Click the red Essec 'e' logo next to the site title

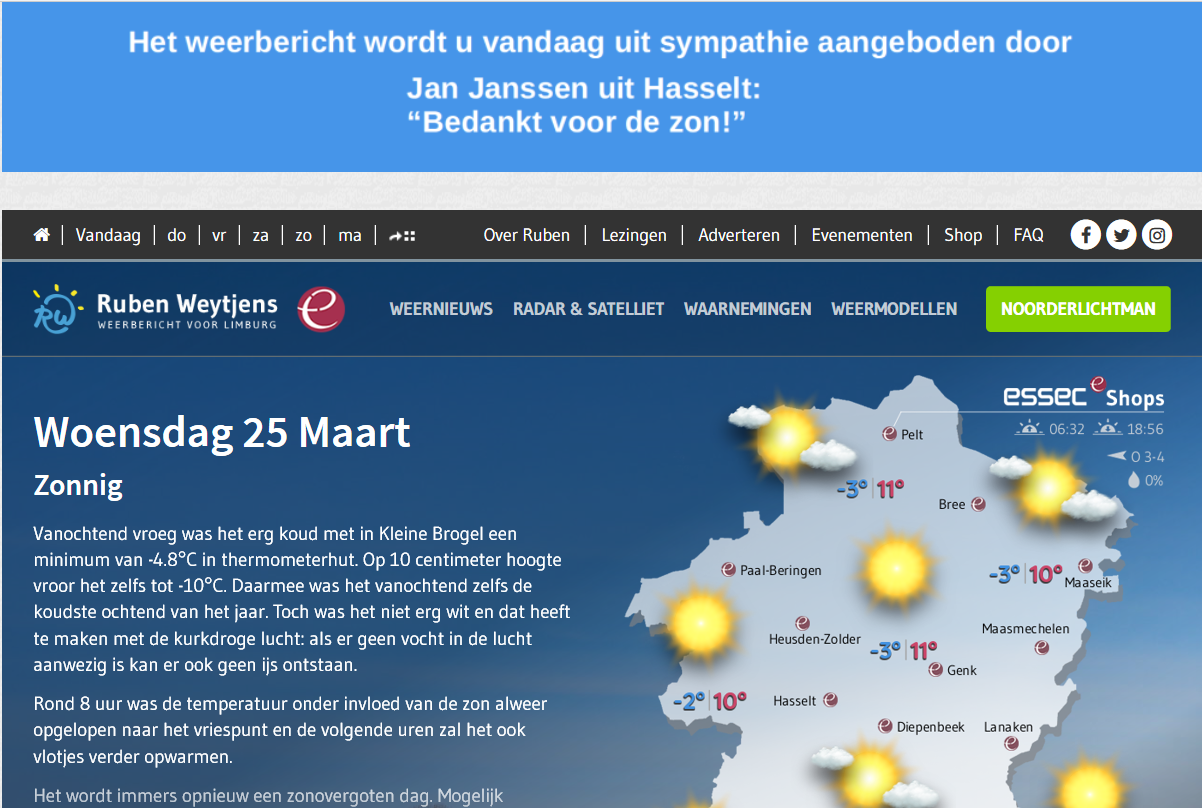[321, 309]
